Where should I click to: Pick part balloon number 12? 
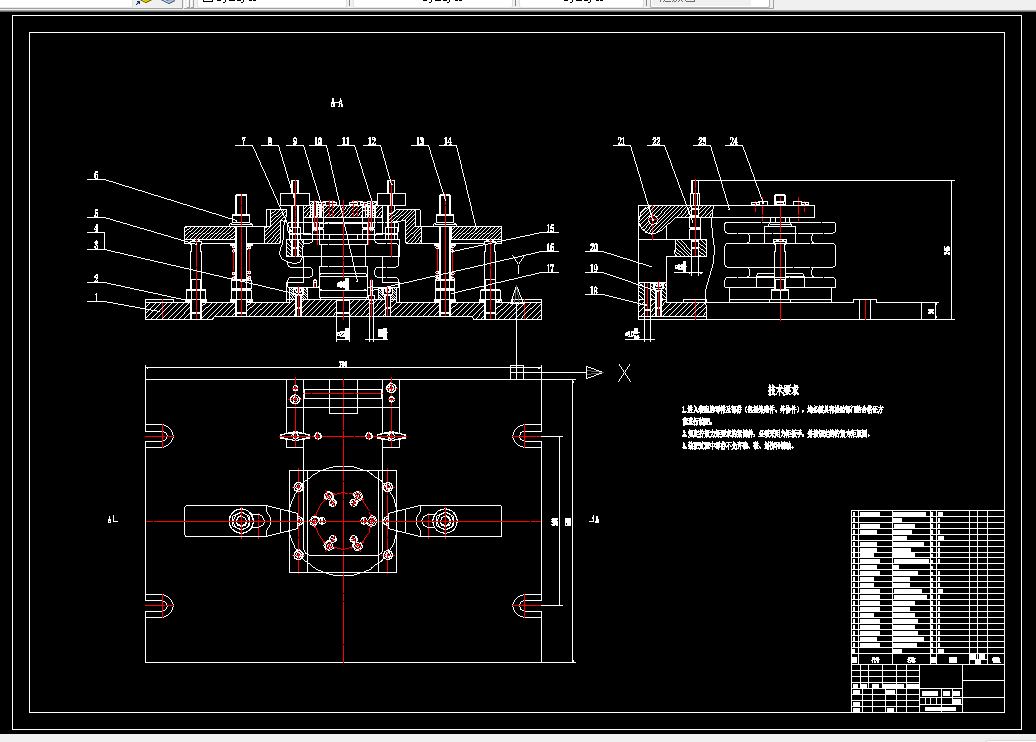tap(372, 141)
